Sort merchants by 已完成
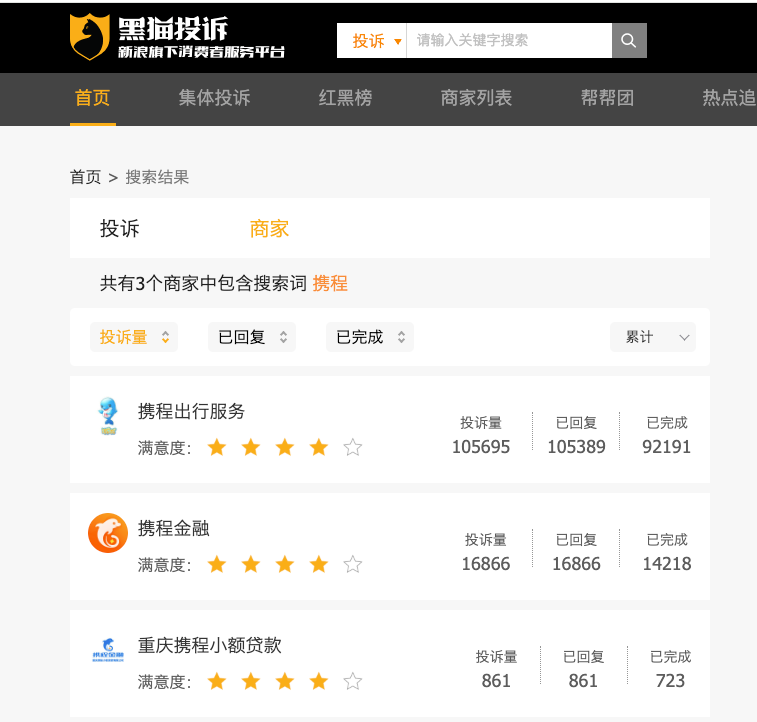This screenshot has height=722, width=757. coord(370,337)
